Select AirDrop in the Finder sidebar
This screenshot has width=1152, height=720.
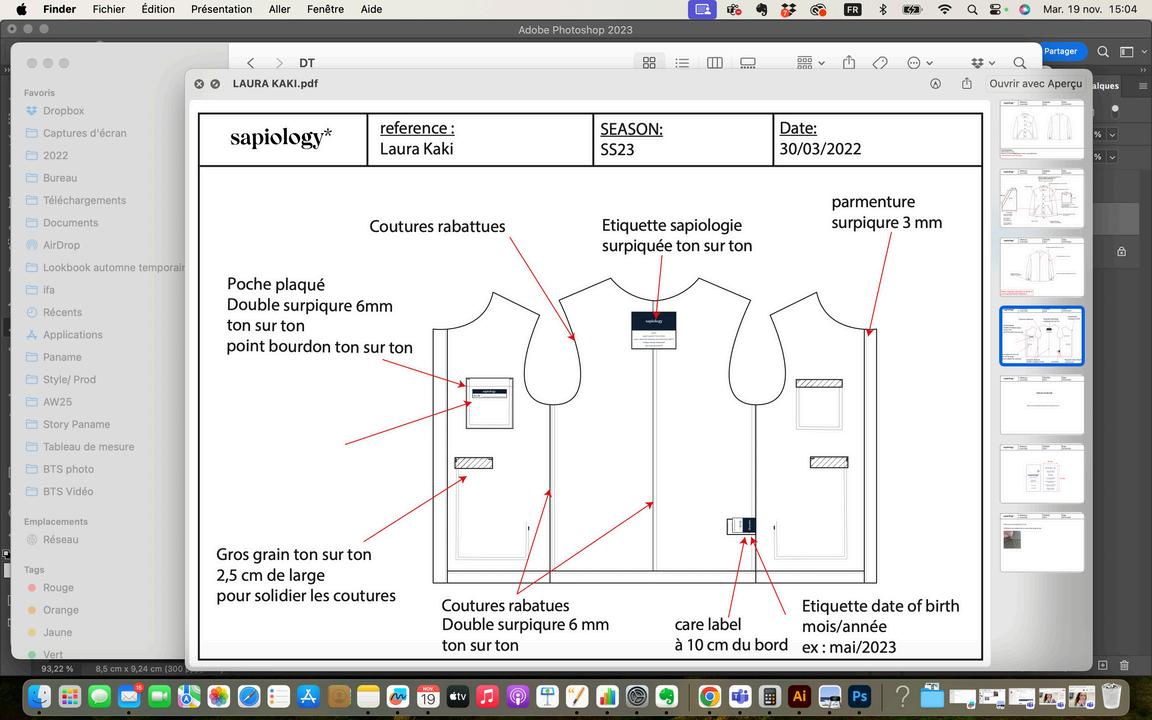pos(62,245)
